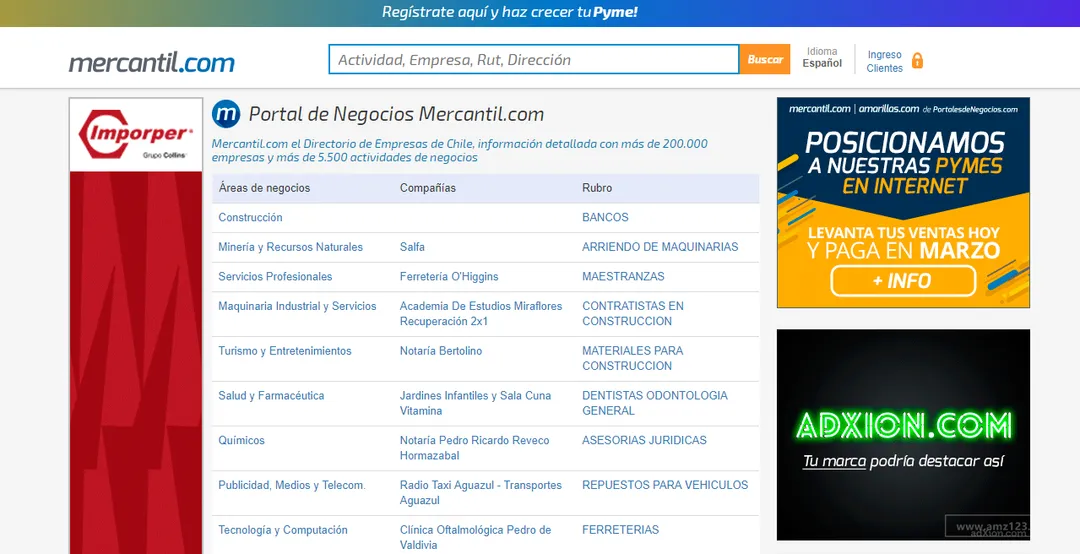Click 'Portal de Negocios Mercantil.com' heading

396,114
